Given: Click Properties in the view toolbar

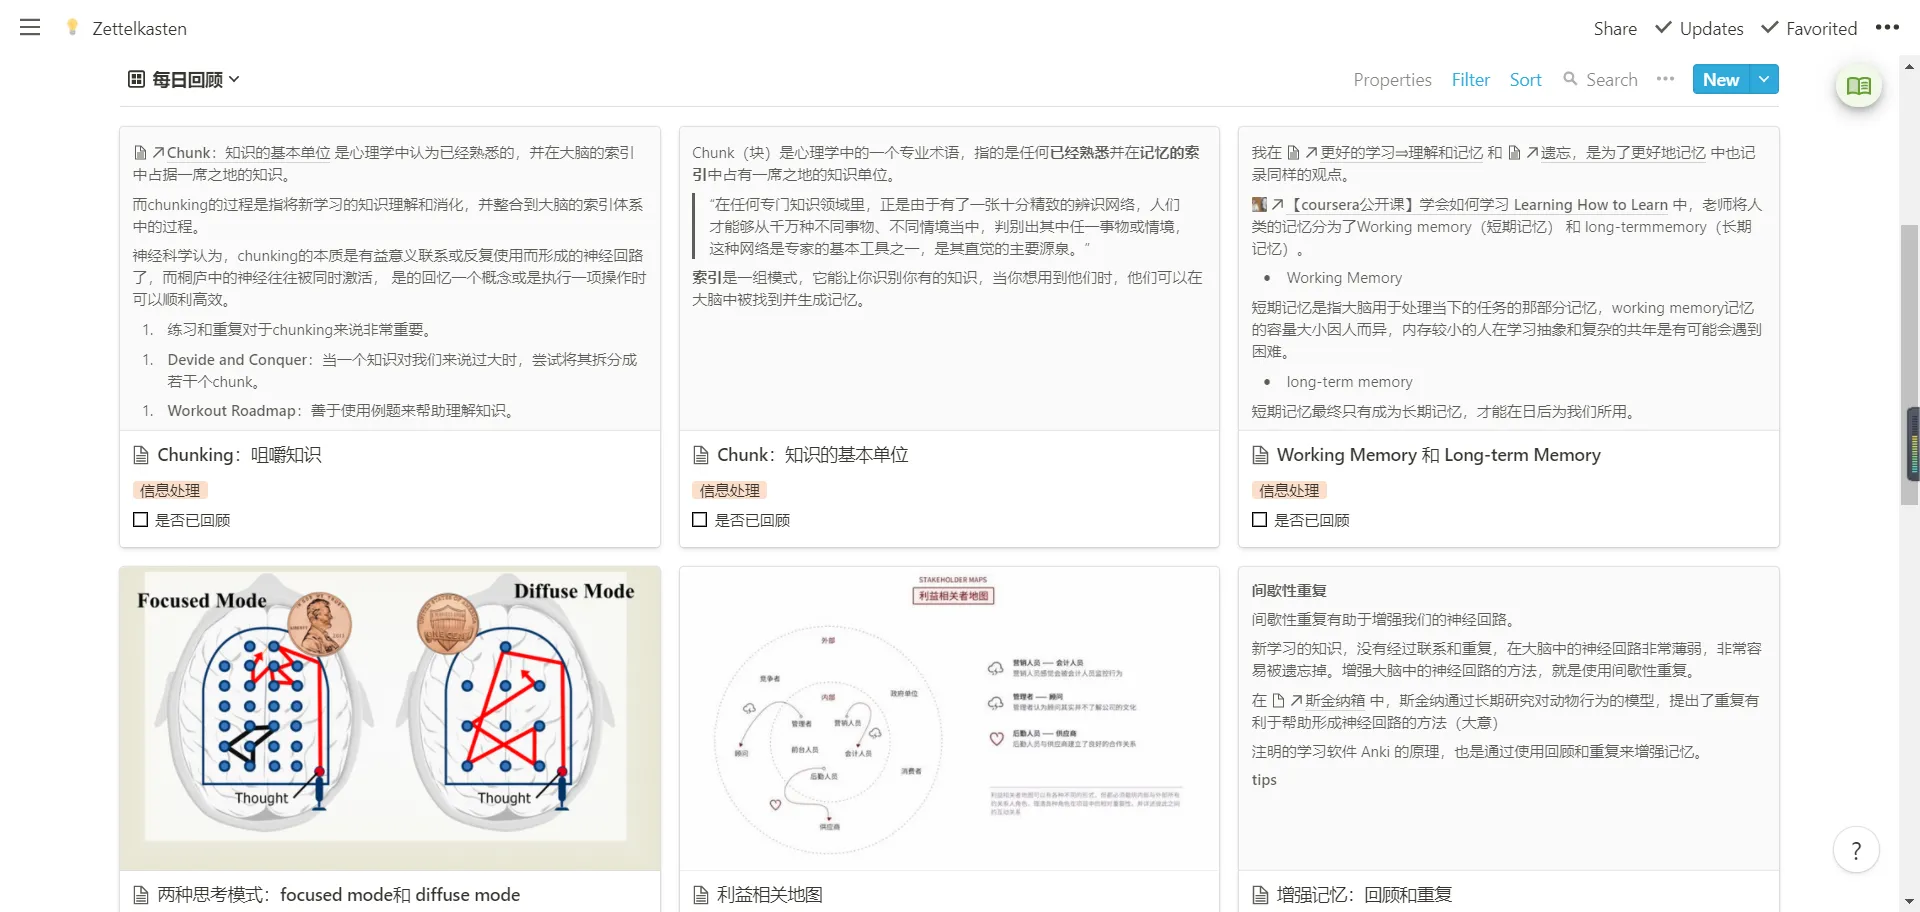Looking at the screenshot, I should 1391,79.
